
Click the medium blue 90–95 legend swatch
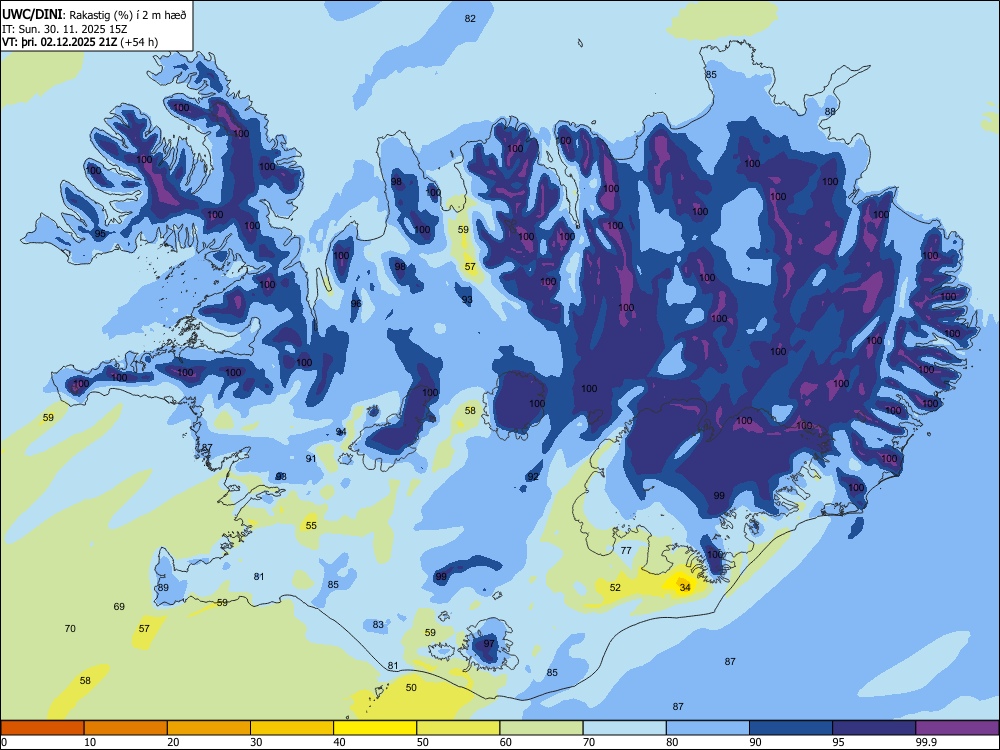(x=791, y=728)
